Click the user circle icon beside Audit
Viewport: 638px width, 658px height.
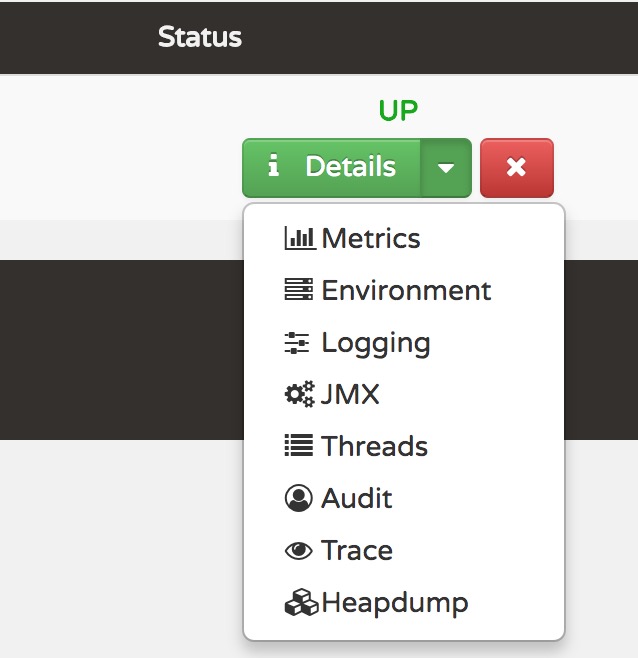tap(298, 498)
